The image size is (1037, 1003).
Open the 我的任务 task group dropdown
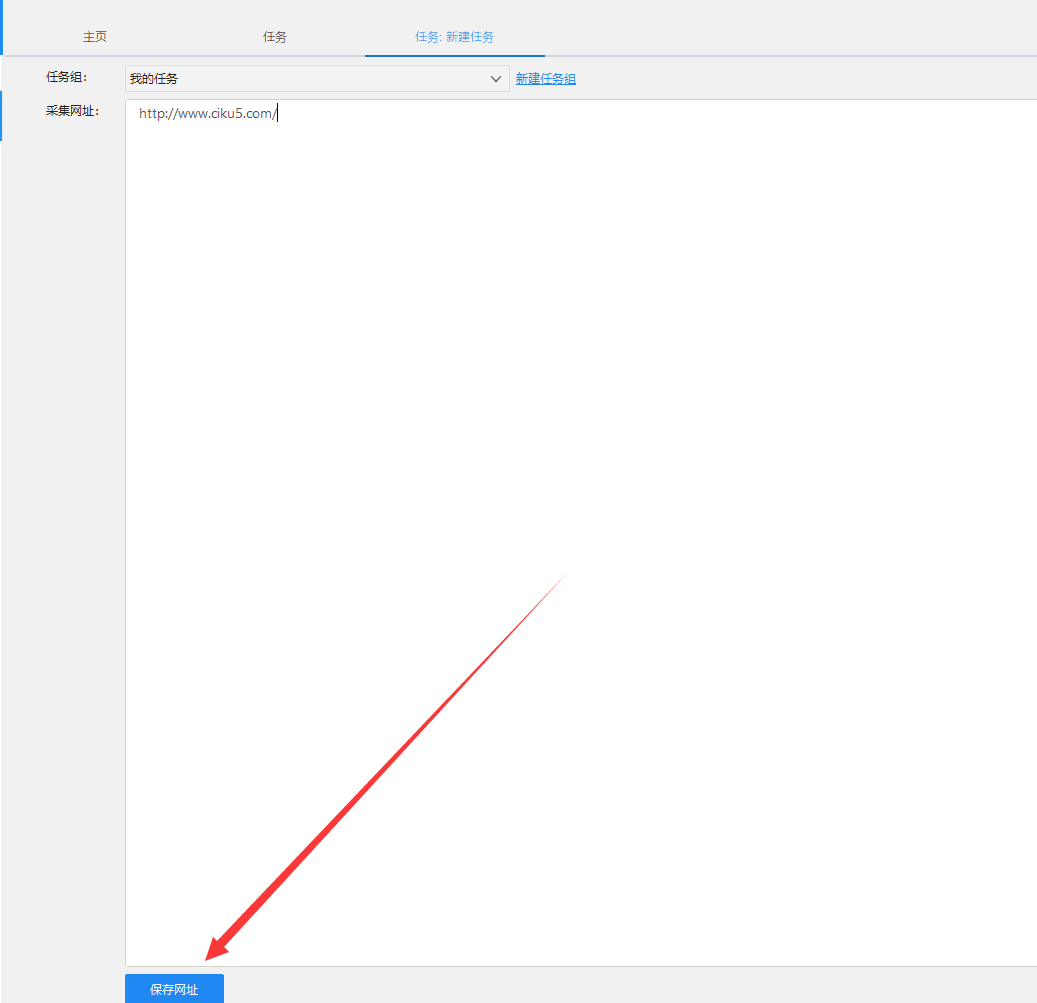[x=317, y=79]
